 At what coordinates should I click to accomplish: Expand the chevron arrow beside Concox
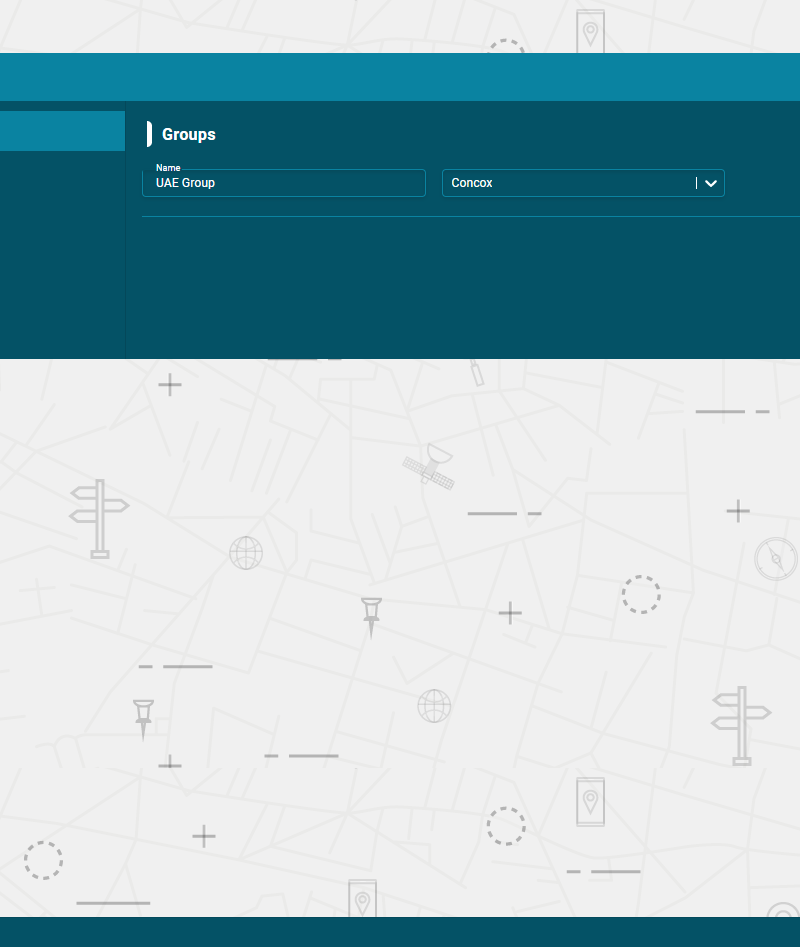tap(711, 183)
